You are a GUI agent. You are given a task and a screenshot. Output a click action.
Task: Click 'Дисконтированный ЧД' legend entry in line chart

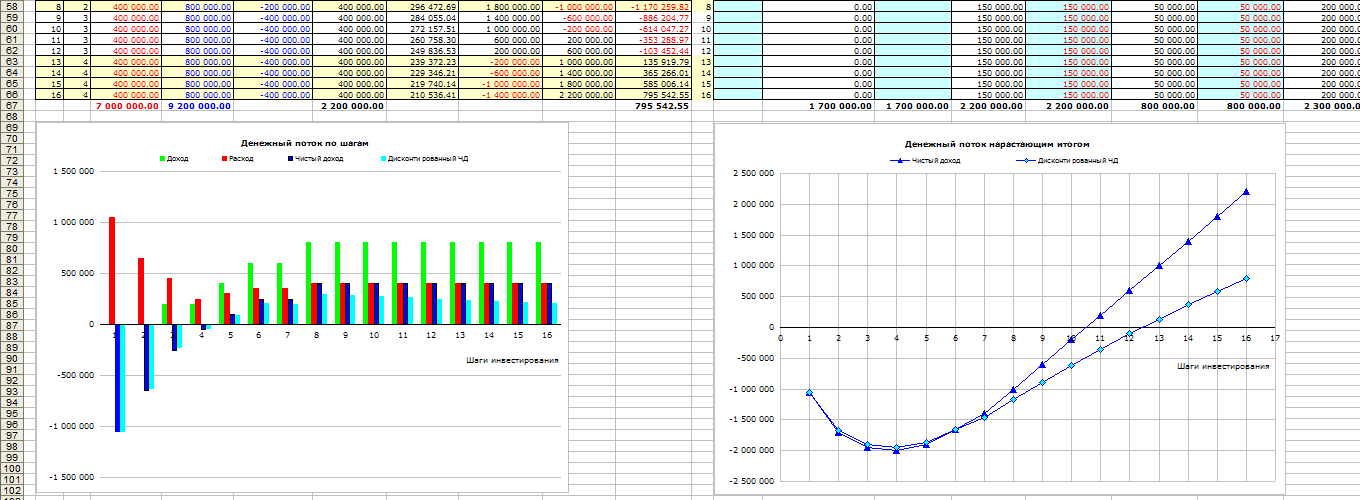click(x=1068, y=161)
